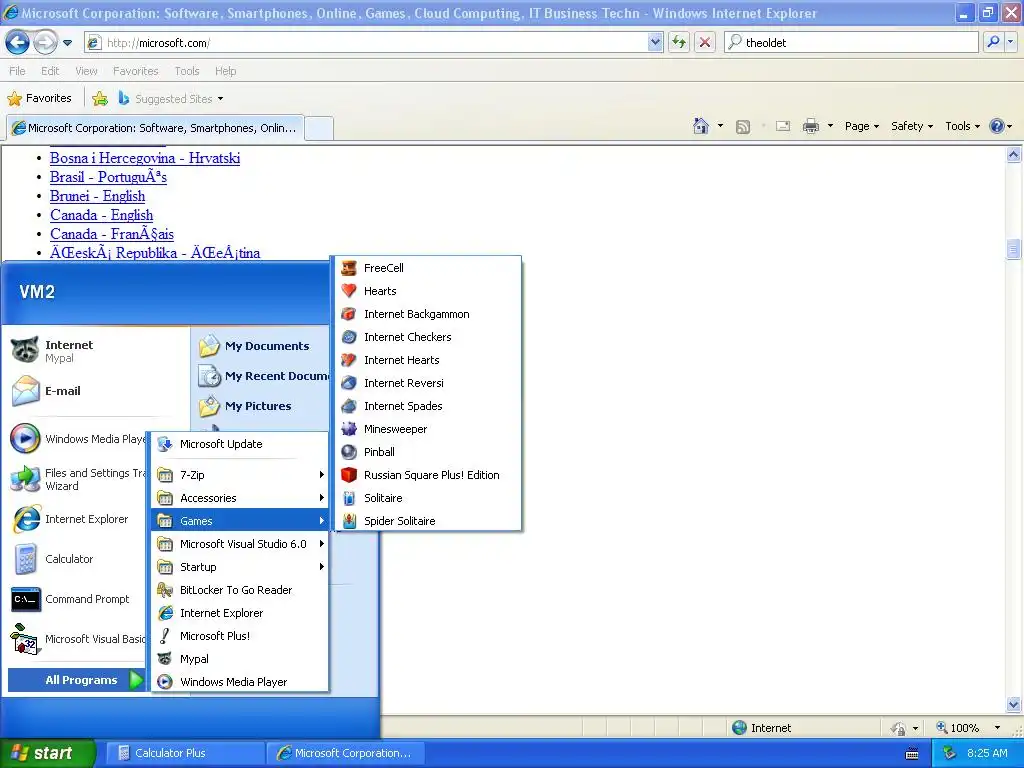1024x768 pixels.
Task: Launch FreeCell from the Games menu
Action: pyautogui.click(x=428, y=268)
